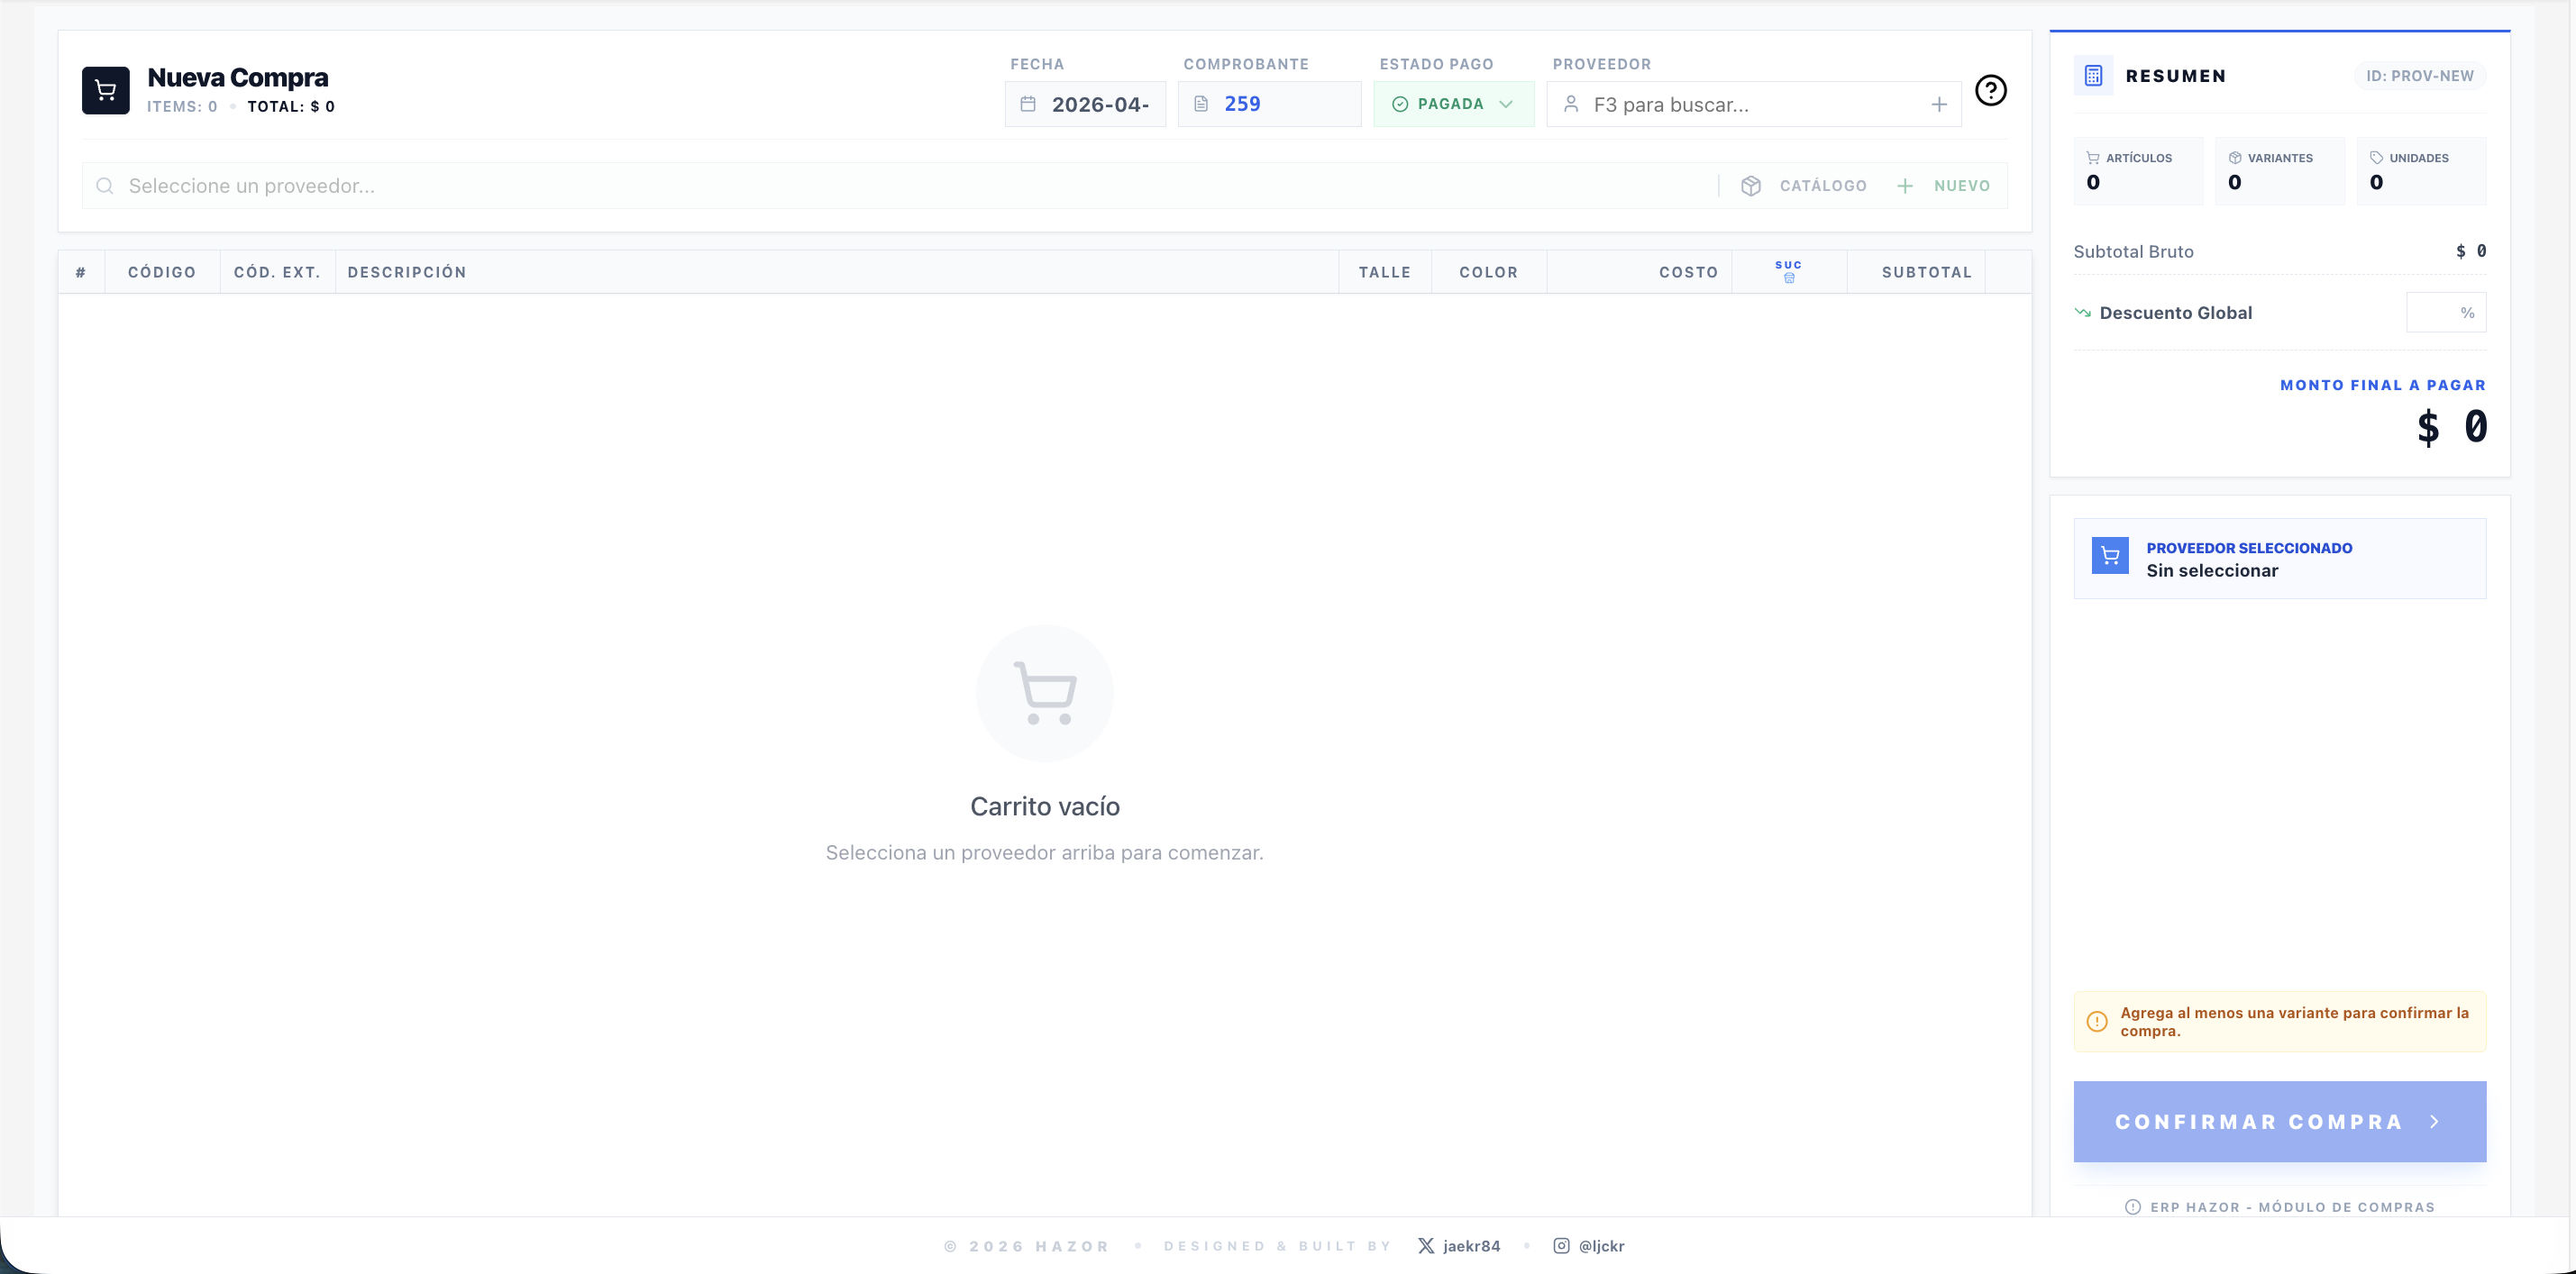Click the Color column header
The image size is (2576, 1274).
click(1488, 272)
